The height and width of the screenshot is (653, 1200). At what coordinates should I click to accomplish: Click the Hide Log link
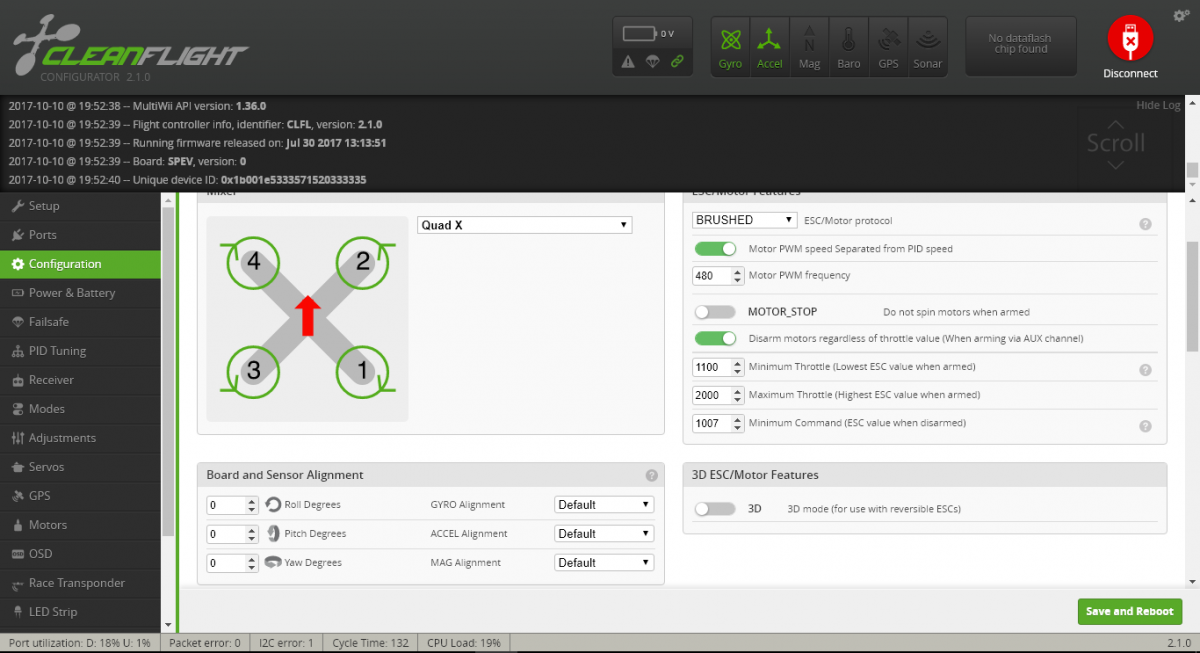[x=1157, y=105]
